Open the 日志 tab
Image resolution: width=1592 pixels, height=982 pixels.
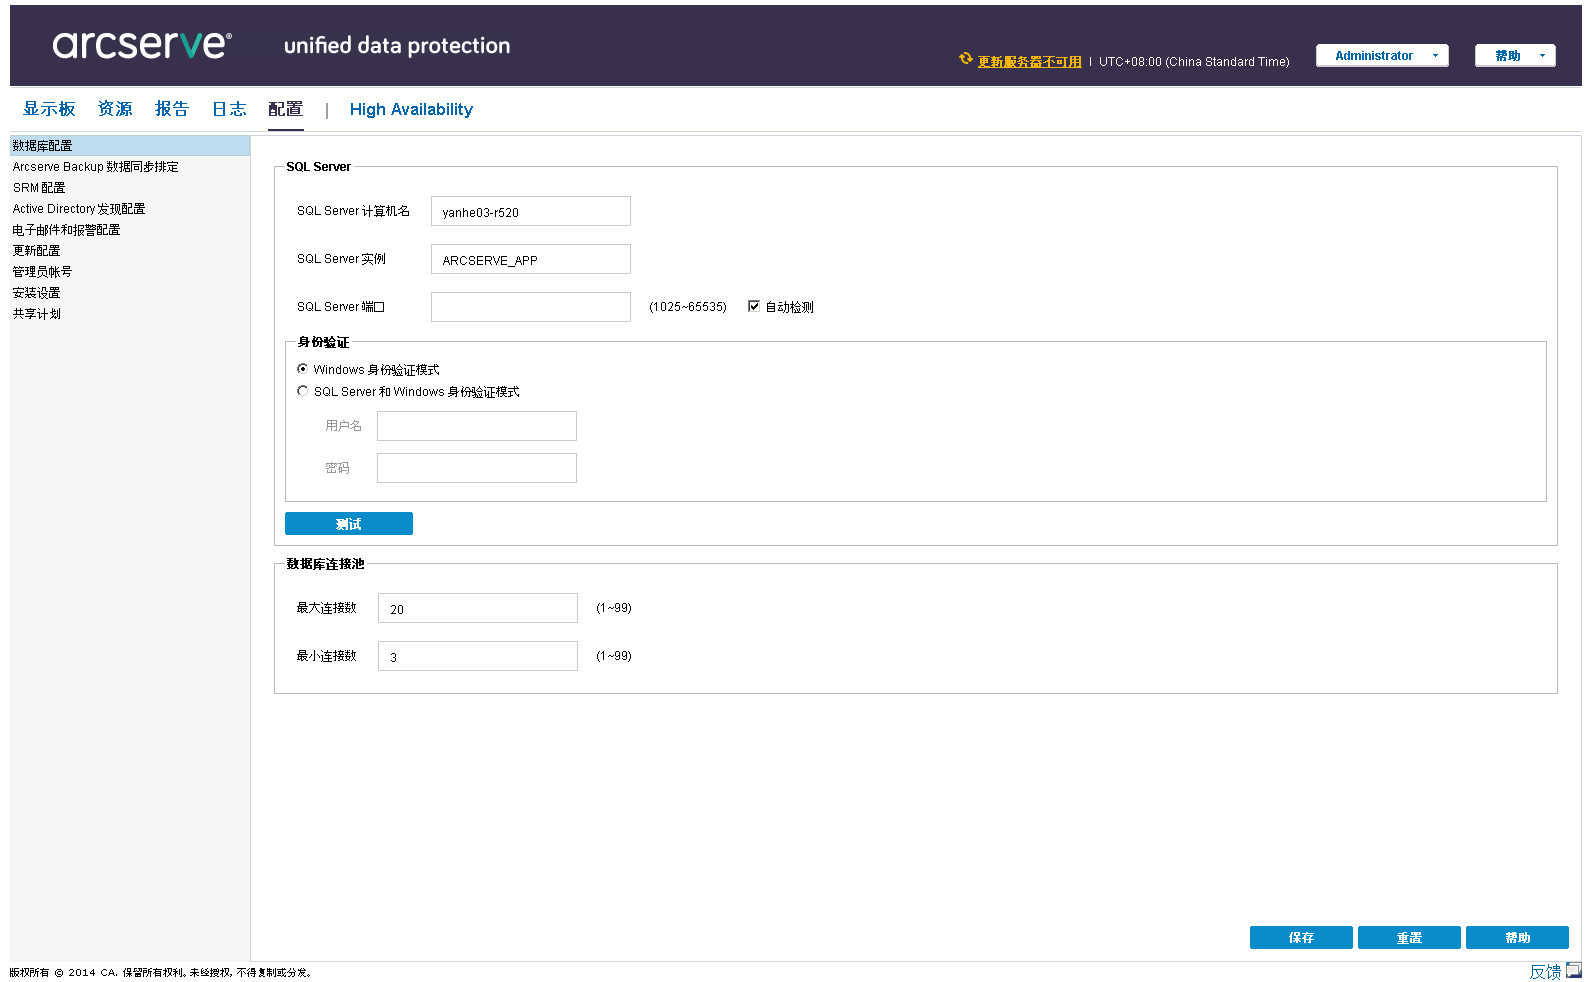(x=229, y=109)
